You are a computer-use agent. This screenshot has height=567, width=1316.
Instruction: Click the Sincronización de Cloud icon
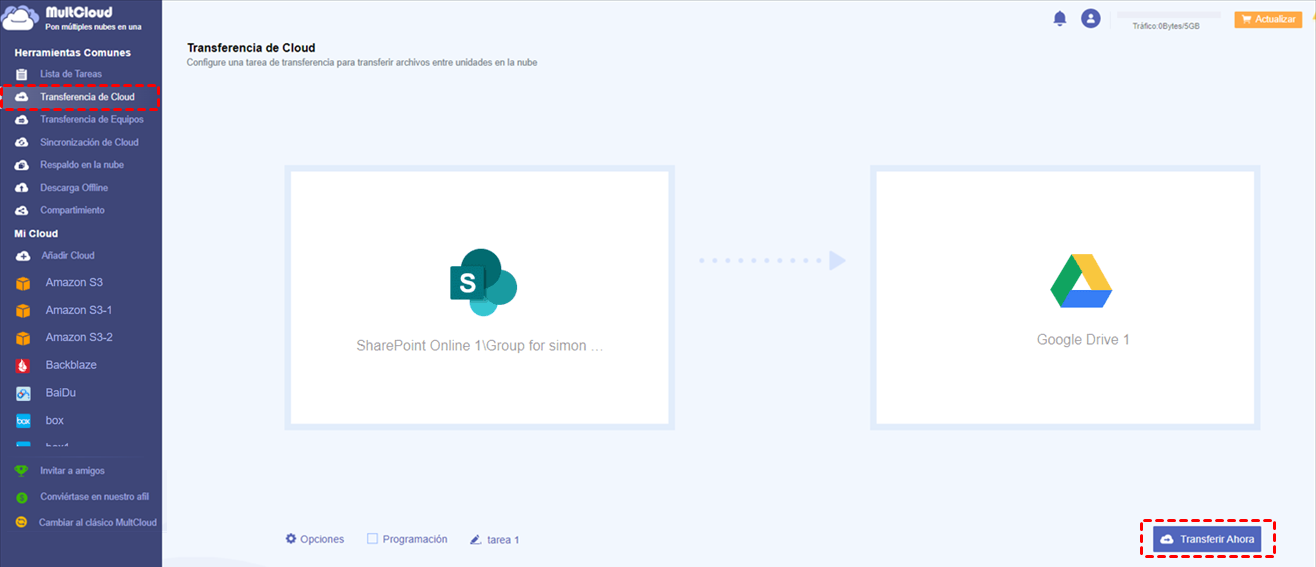22,142
